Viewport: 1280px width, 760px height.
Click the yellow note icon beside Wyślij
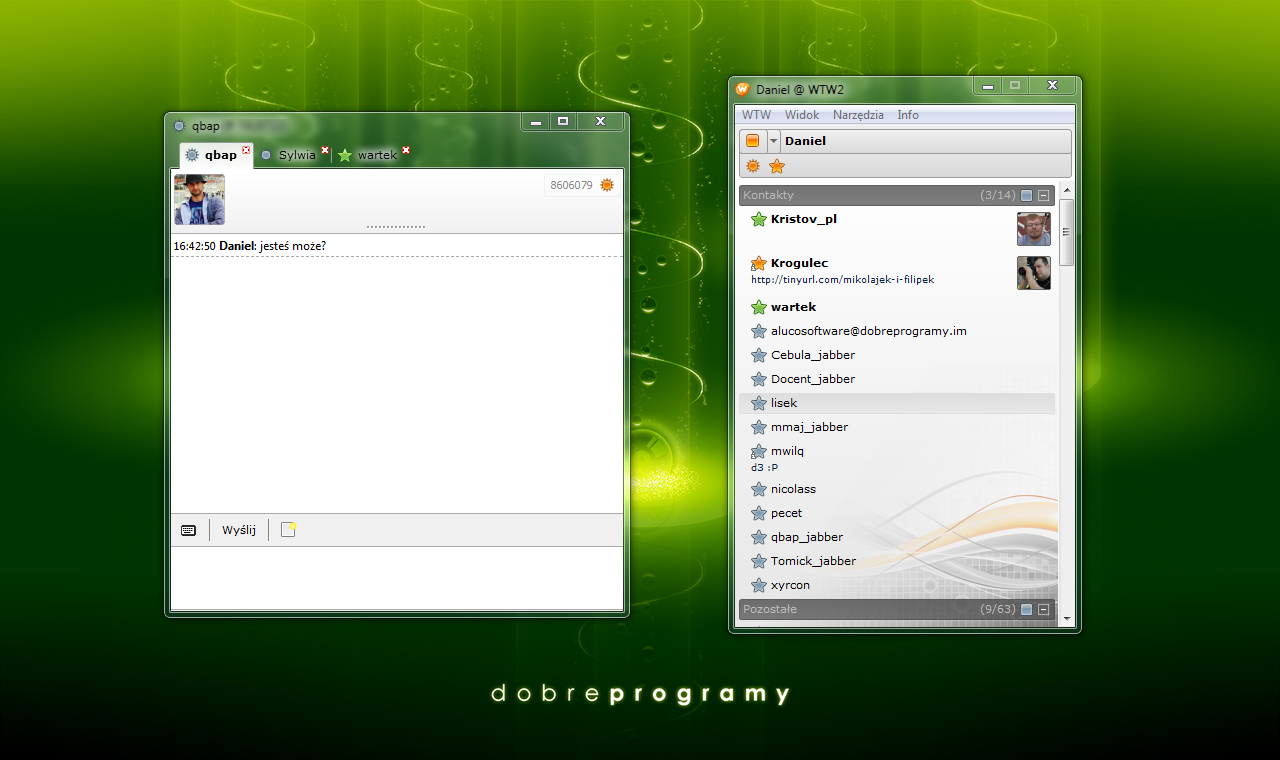point(289,530)
